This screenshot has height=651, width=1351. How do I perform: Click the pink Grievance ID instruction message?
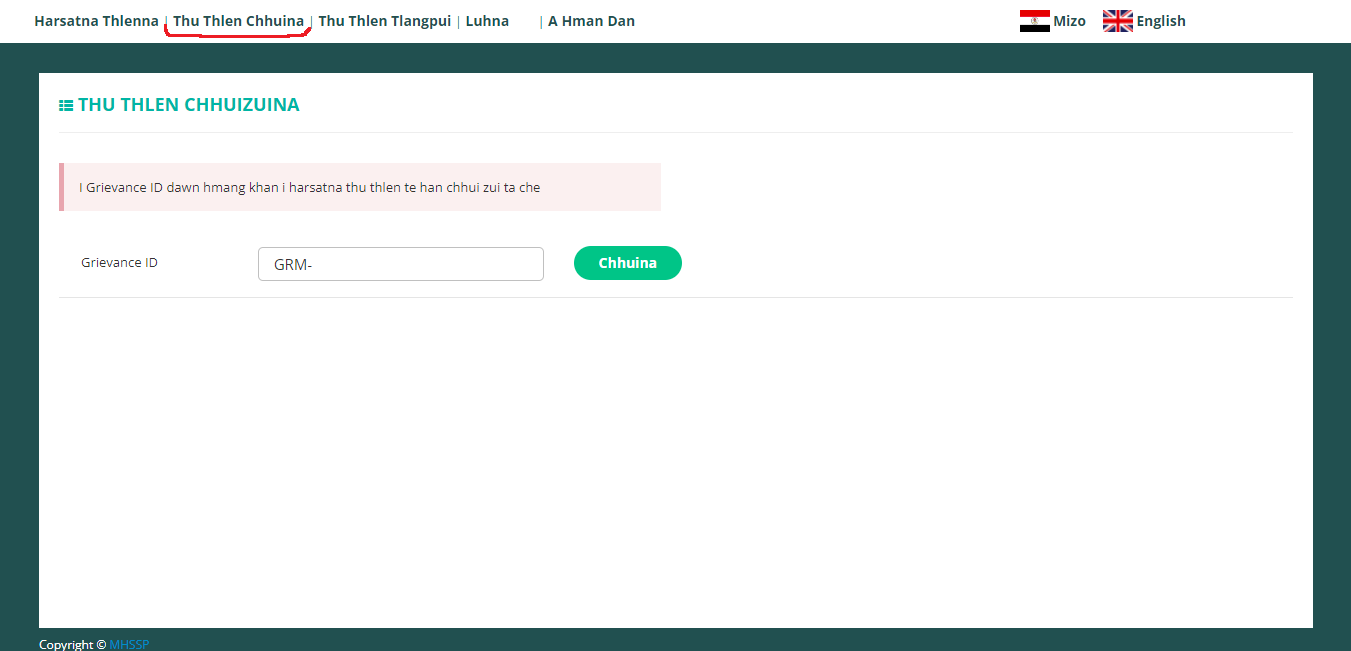click(360, 187)
